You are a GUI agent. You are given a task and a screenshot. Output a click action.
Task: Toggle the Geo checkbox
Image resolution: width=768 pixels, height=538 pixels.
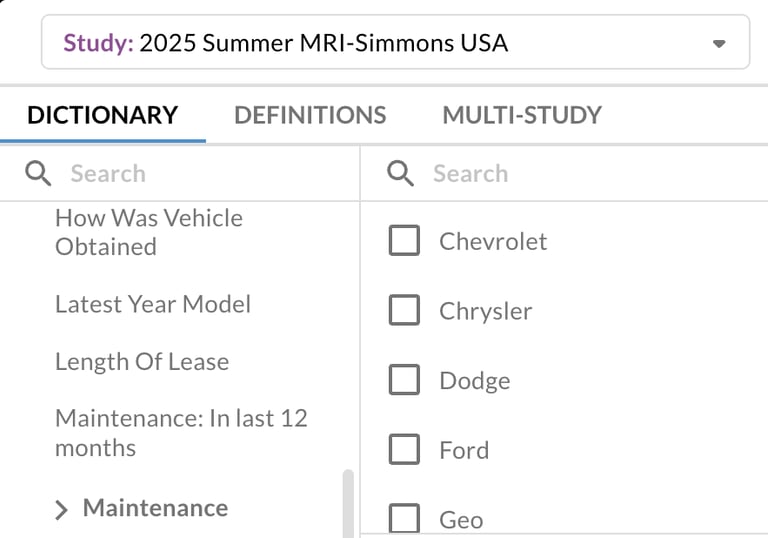point(404,518)
